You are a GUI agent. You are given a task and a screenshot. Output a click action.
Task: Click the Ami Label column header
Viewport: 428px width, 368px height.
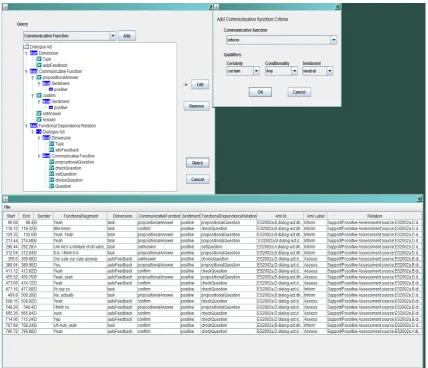[315, 216]
